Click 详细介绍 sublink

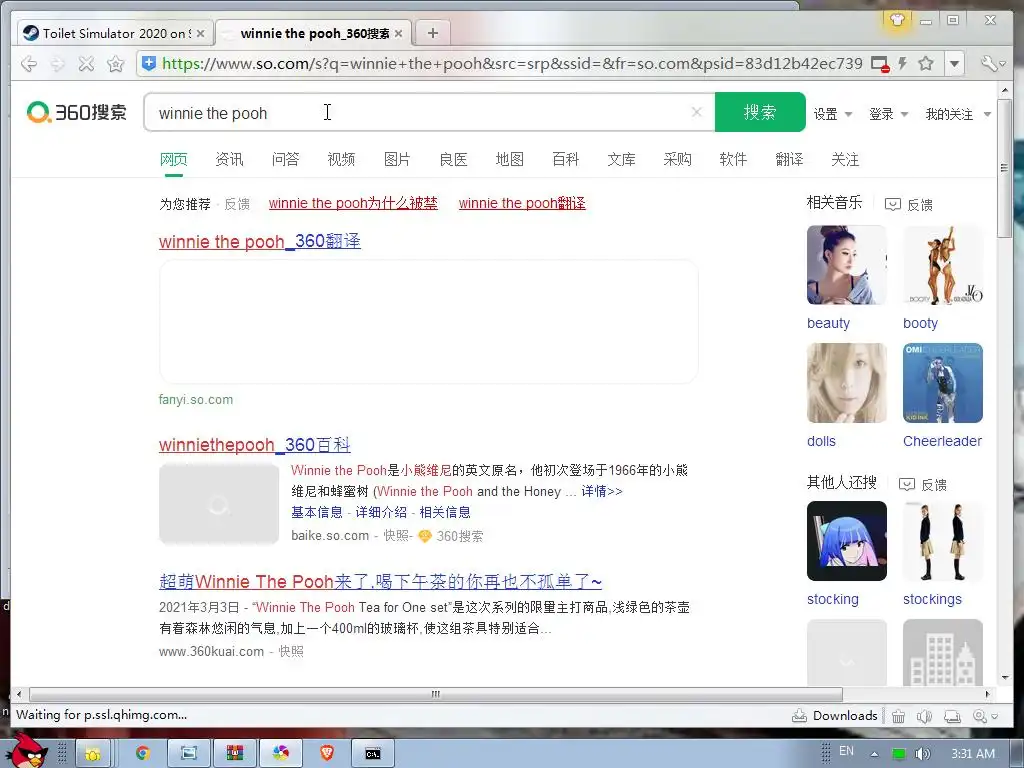(x=381, y=512)
